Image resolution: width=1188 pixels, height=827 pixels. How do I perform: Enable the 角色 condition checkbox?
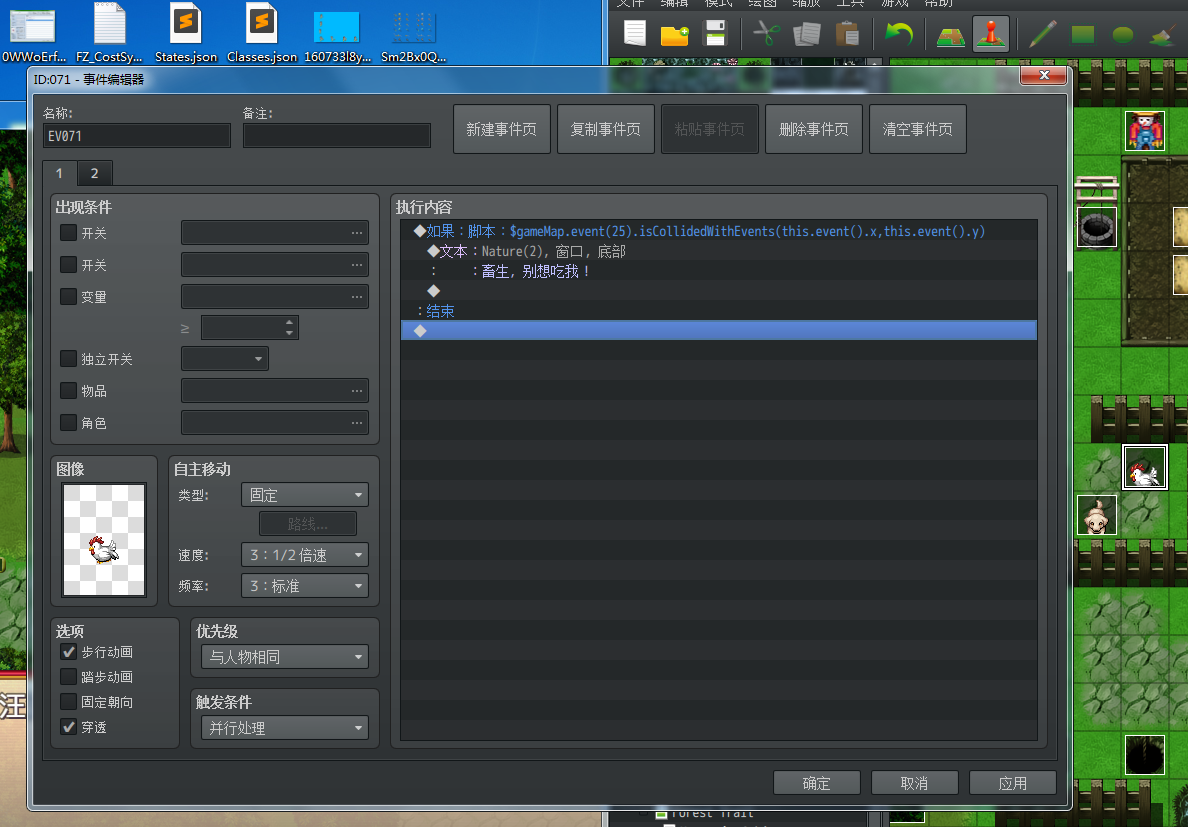click(68, 422)
